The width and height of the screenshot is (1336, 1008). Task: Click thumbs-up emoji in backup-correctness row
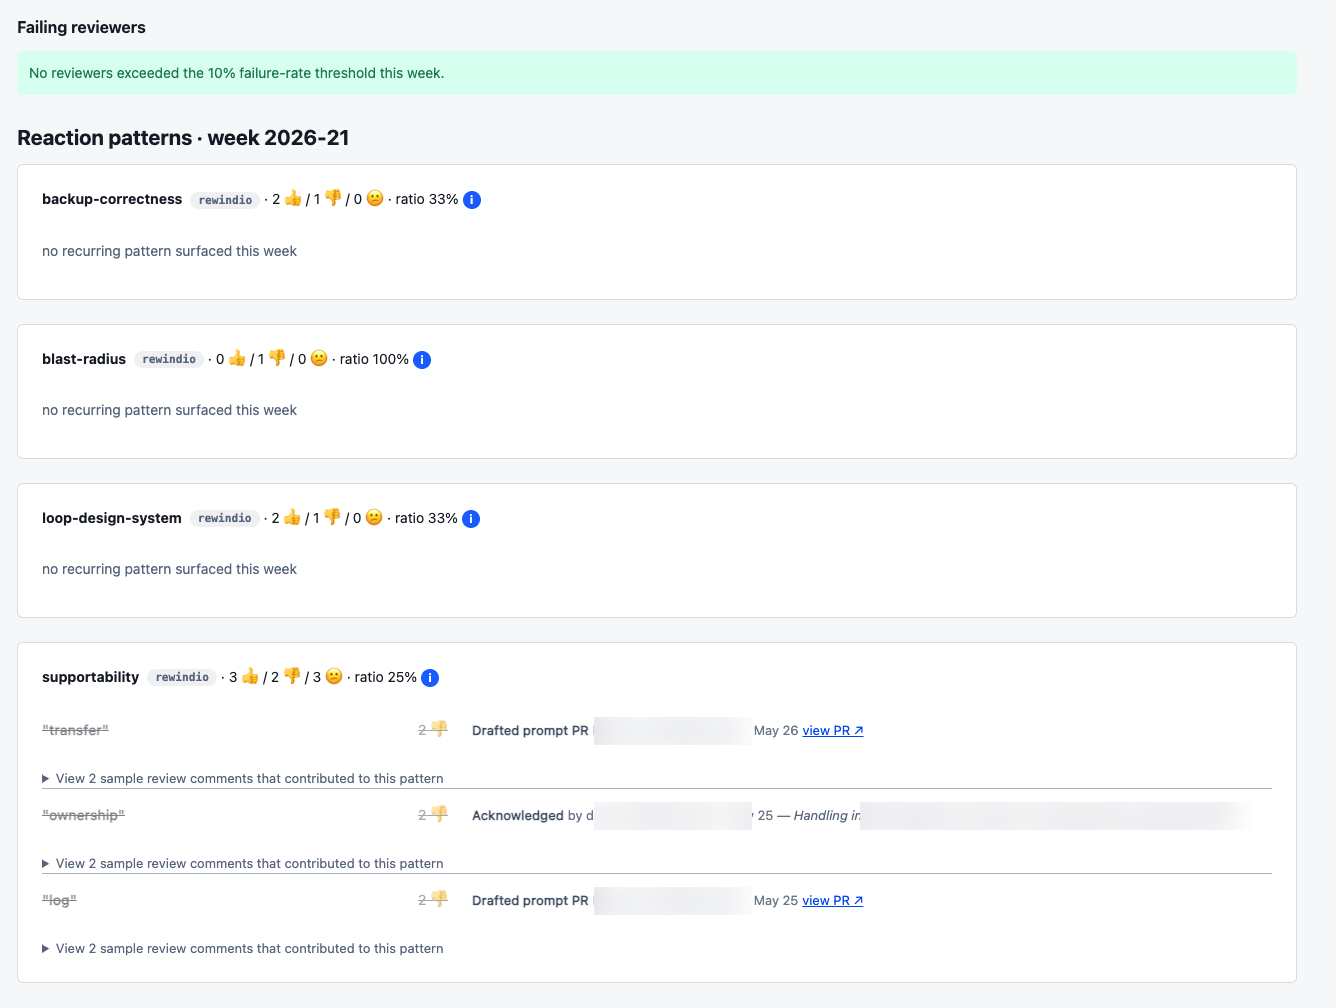(293, 199)
